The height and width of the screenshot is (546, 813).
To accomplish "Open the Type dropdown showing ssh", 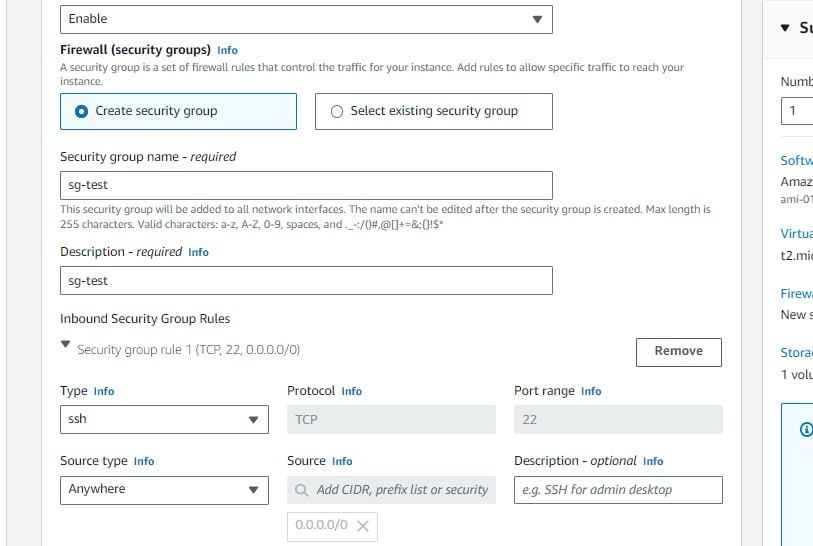I will point(164,419).
